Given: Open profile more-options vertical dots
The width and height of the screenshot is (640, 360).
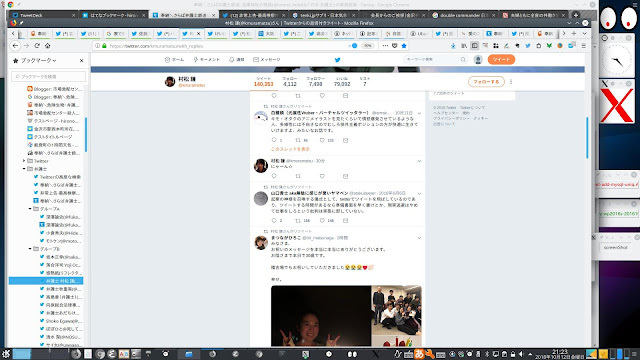Looking at the screenshot, I should (x=511, y=82).
